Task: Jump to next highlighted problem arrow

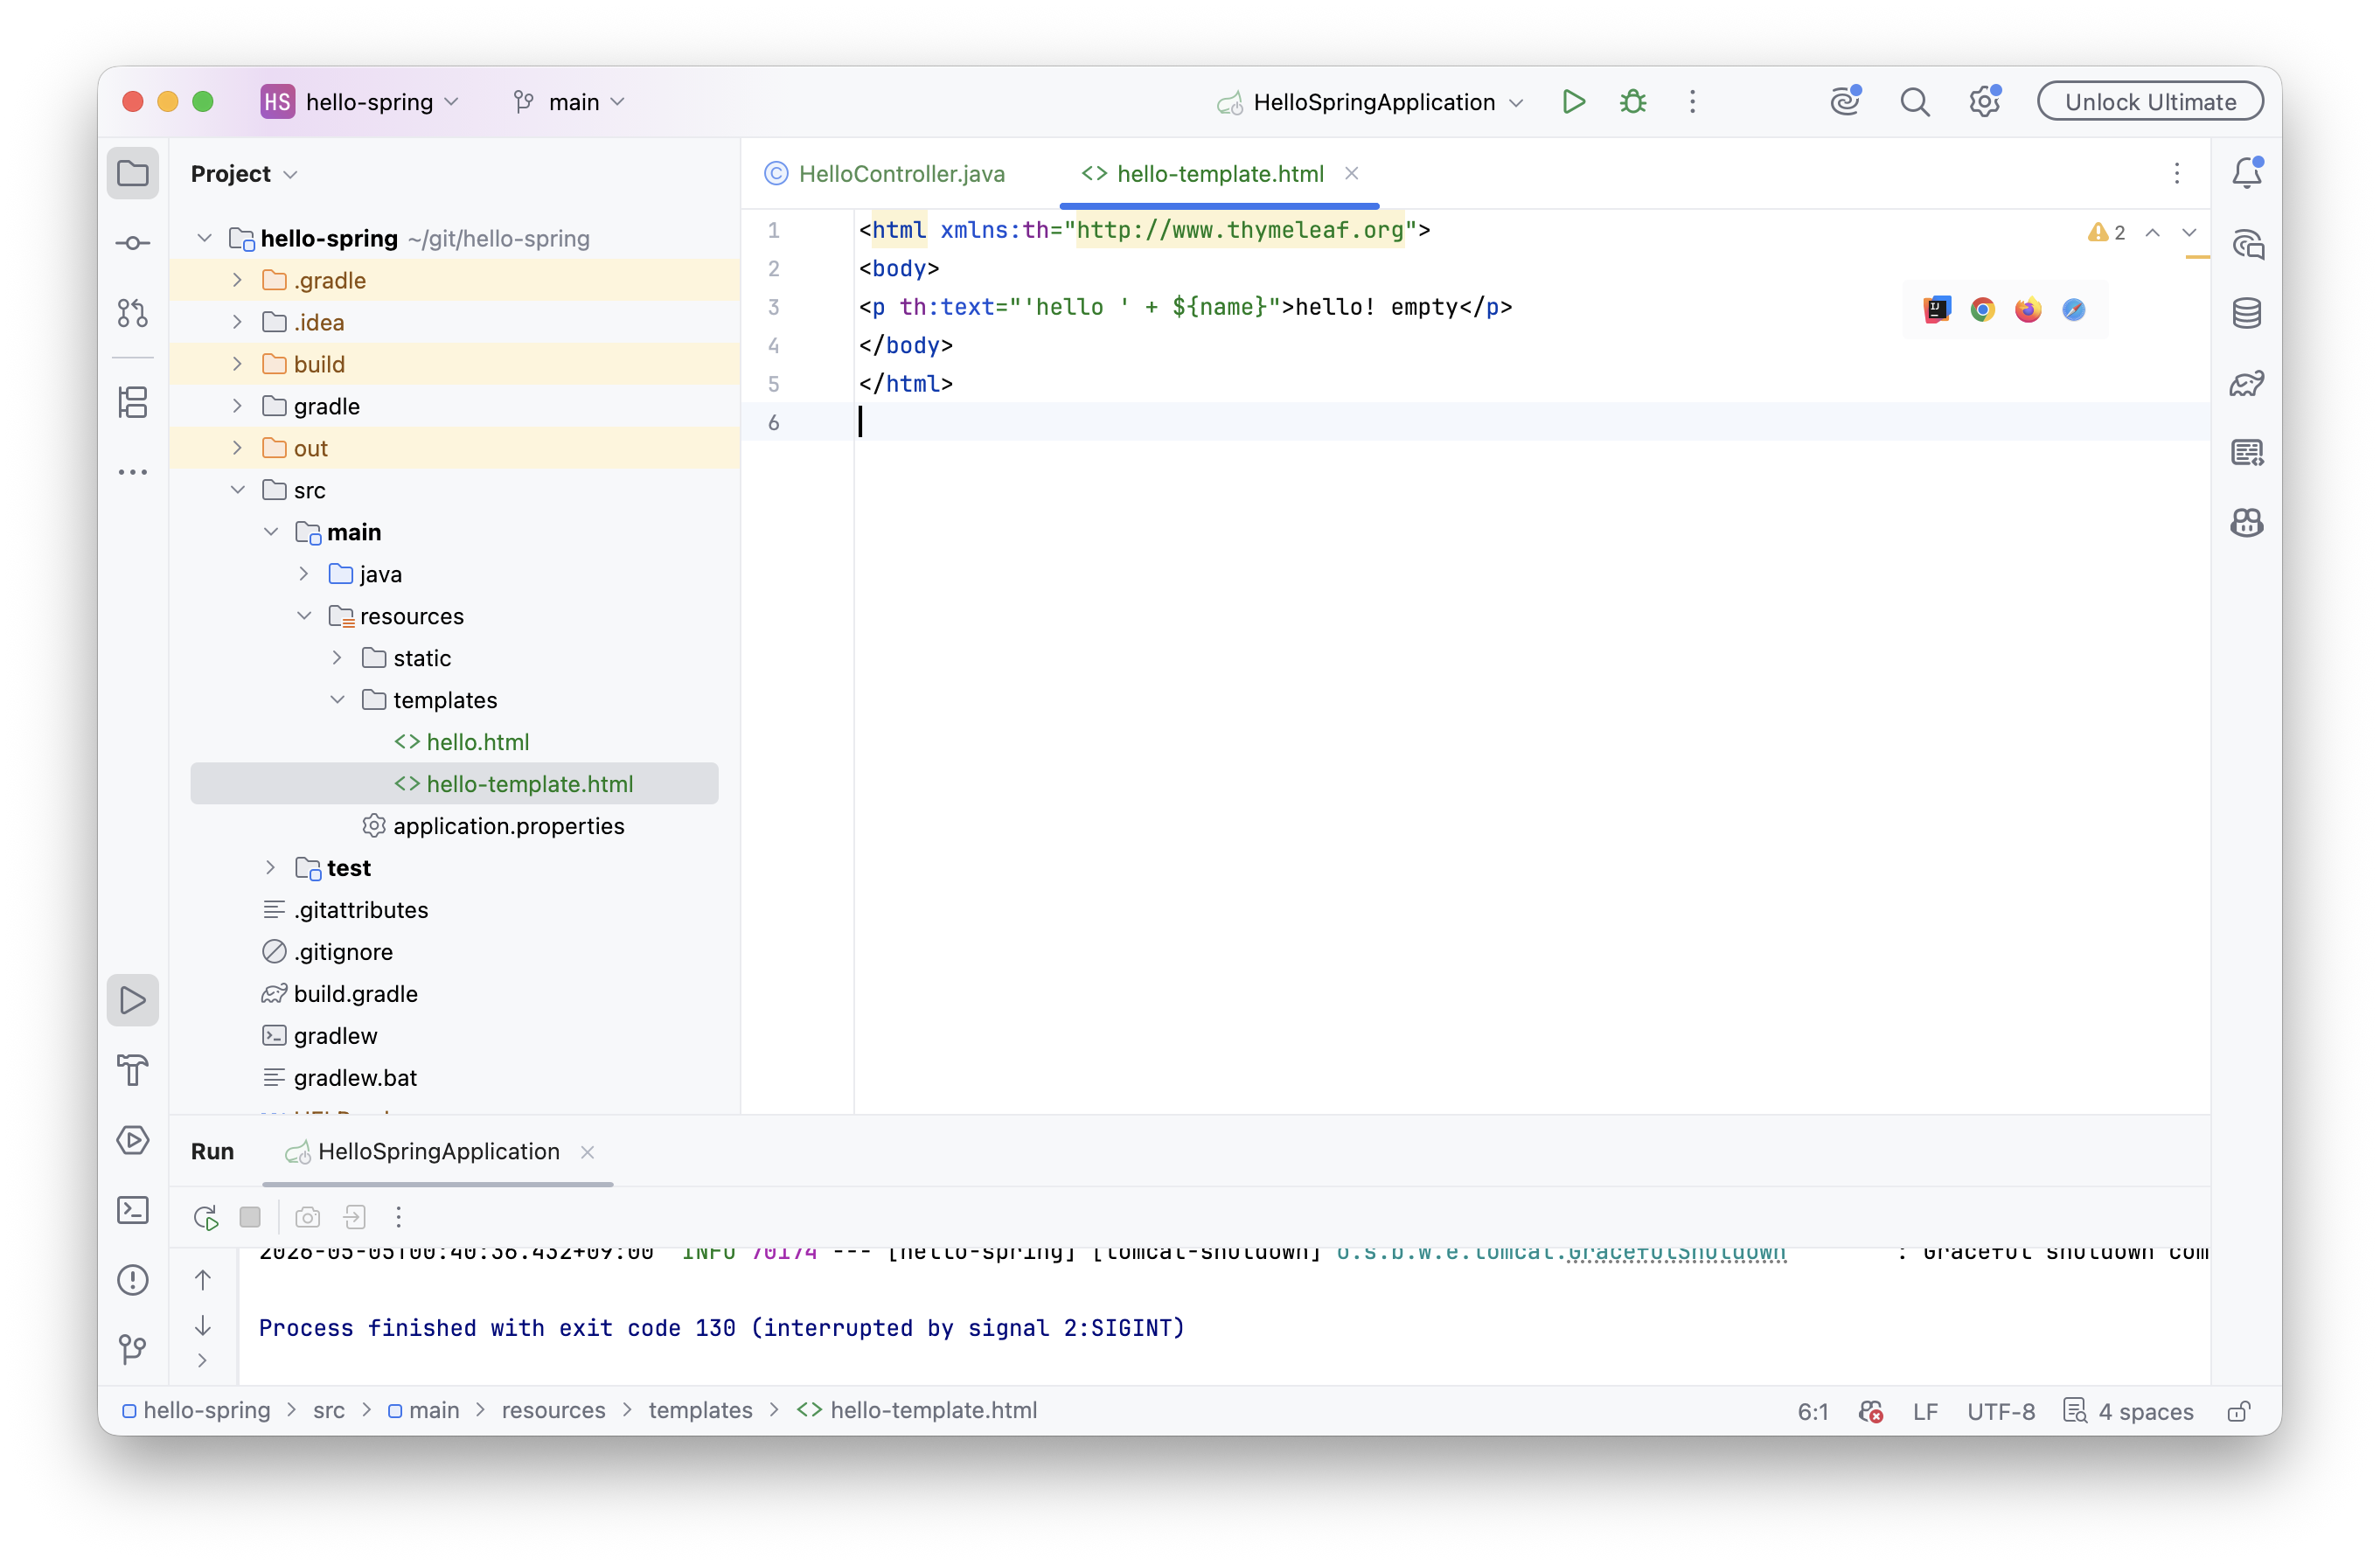Action: pyautogui.click(x=2189, y=233)
